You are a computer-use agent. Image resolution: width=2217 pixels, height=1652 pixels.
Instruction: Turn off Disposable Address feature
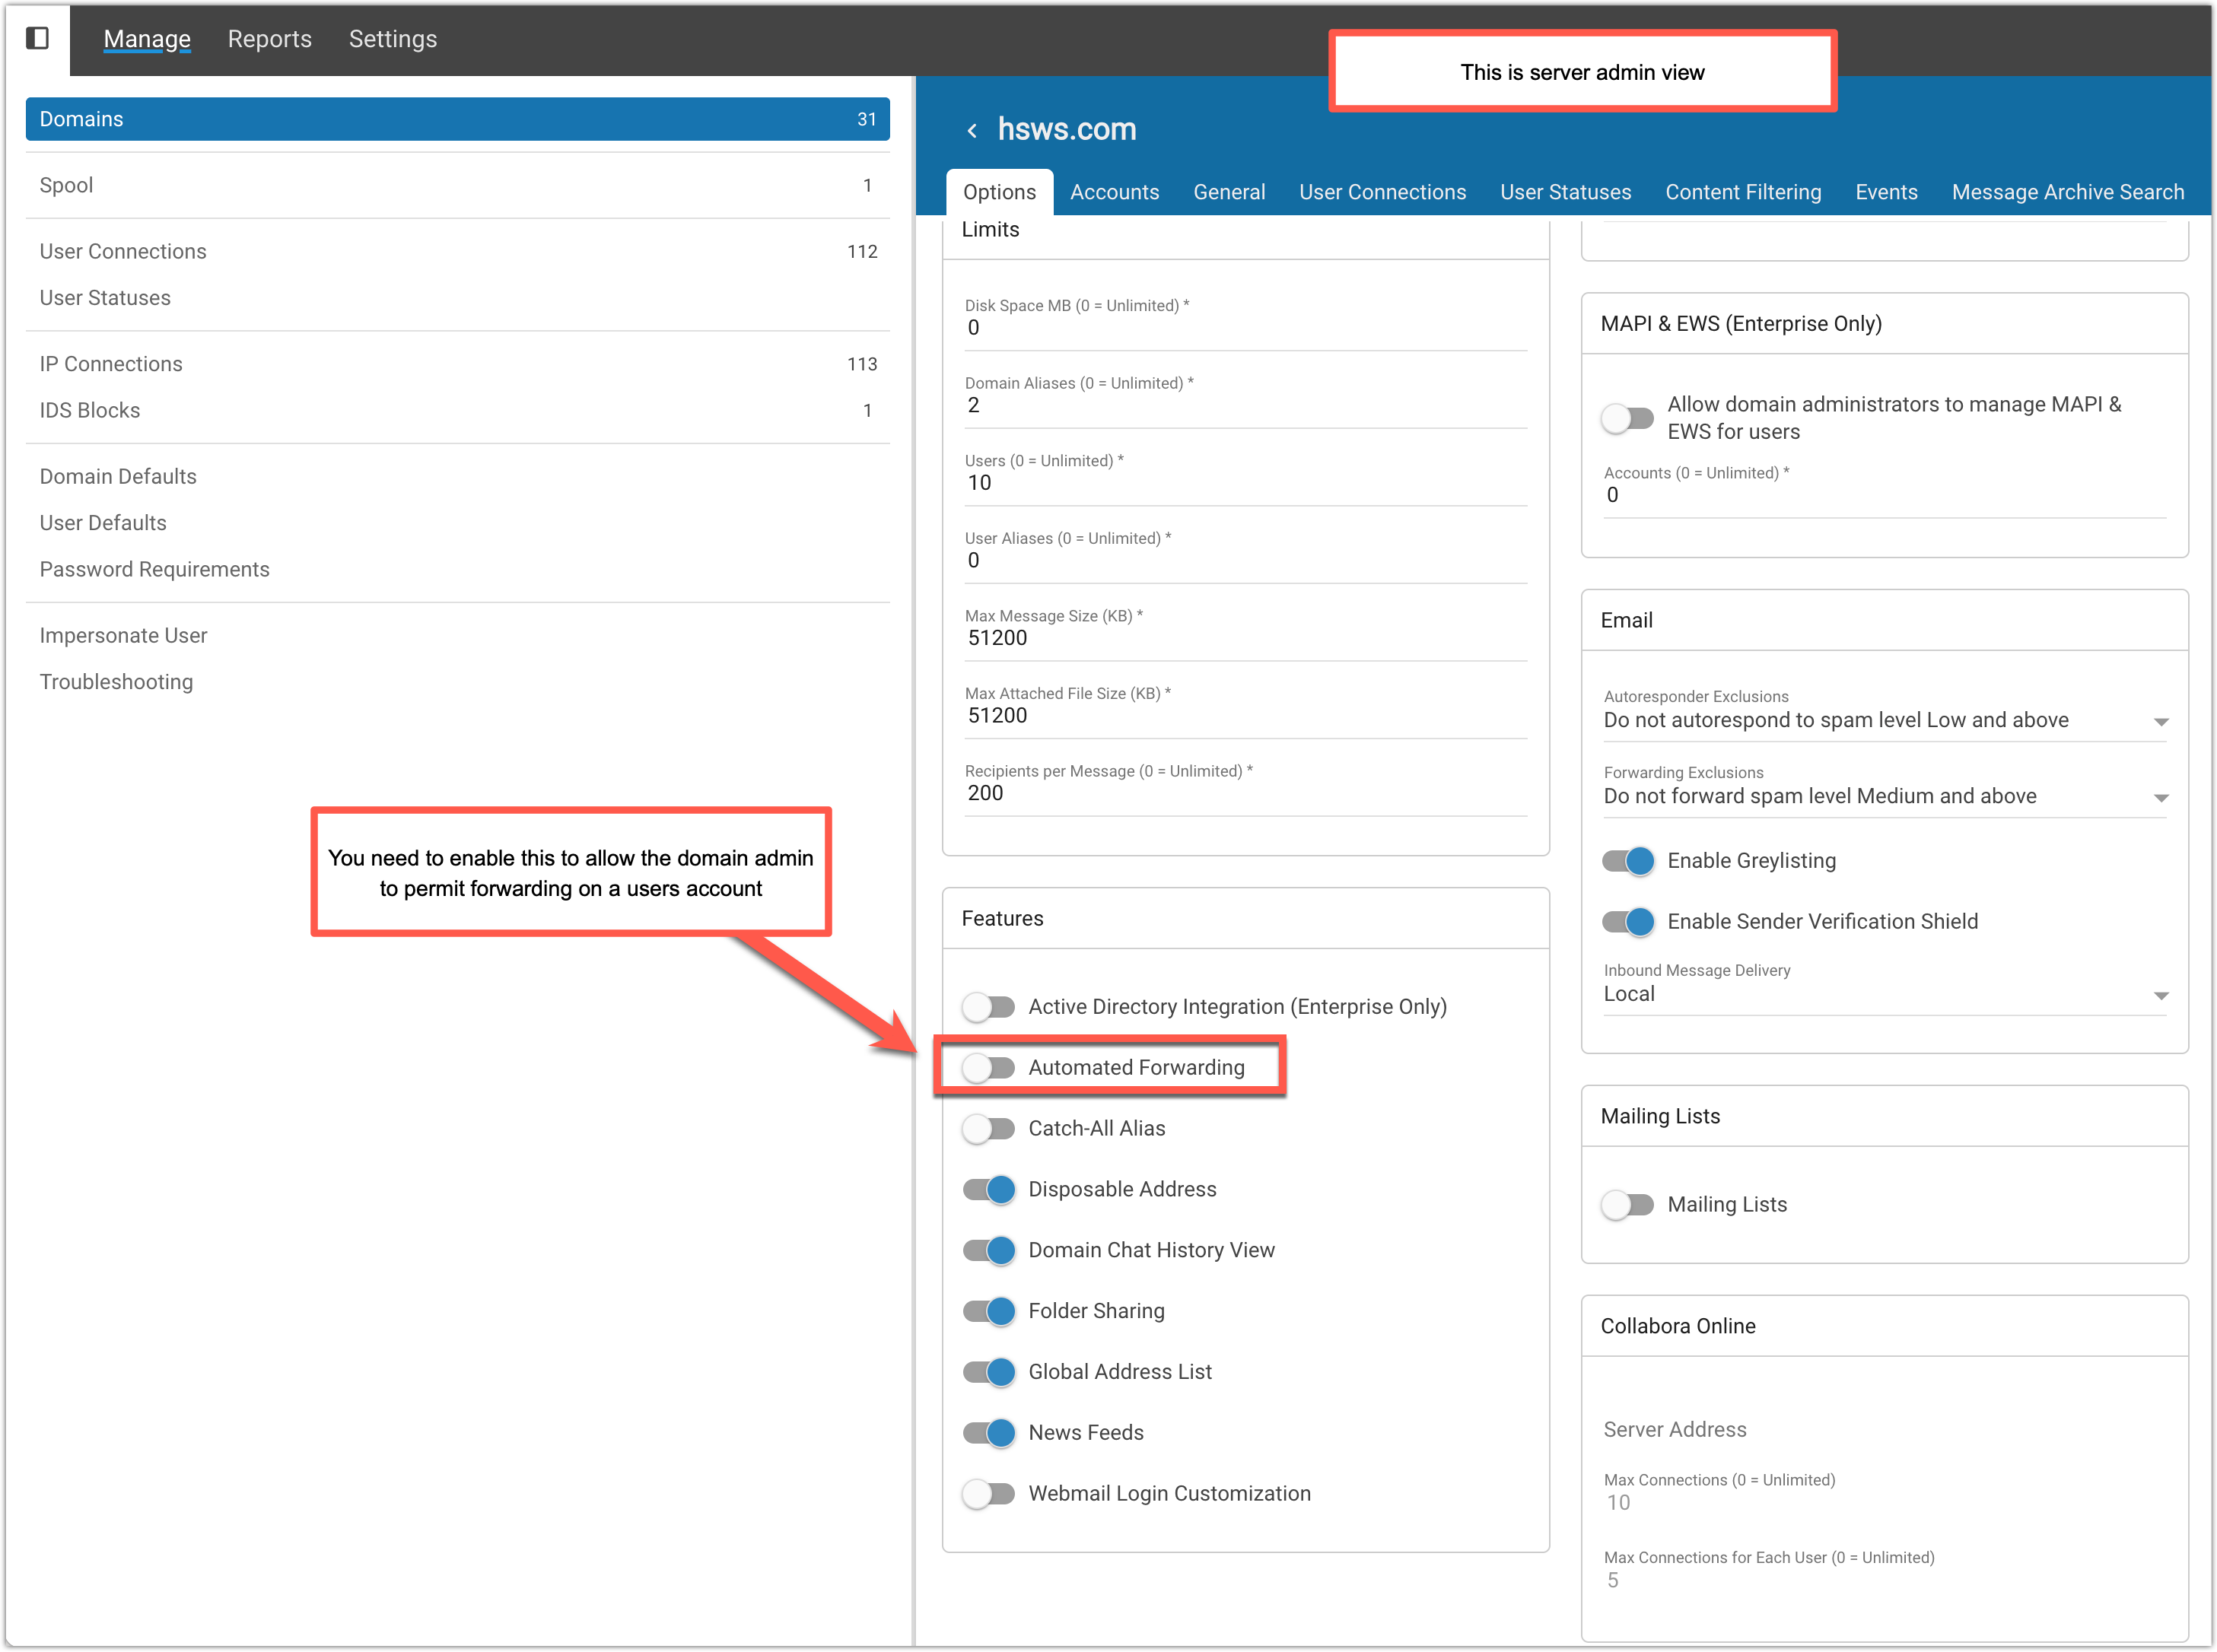click(x=988, y=1189)
